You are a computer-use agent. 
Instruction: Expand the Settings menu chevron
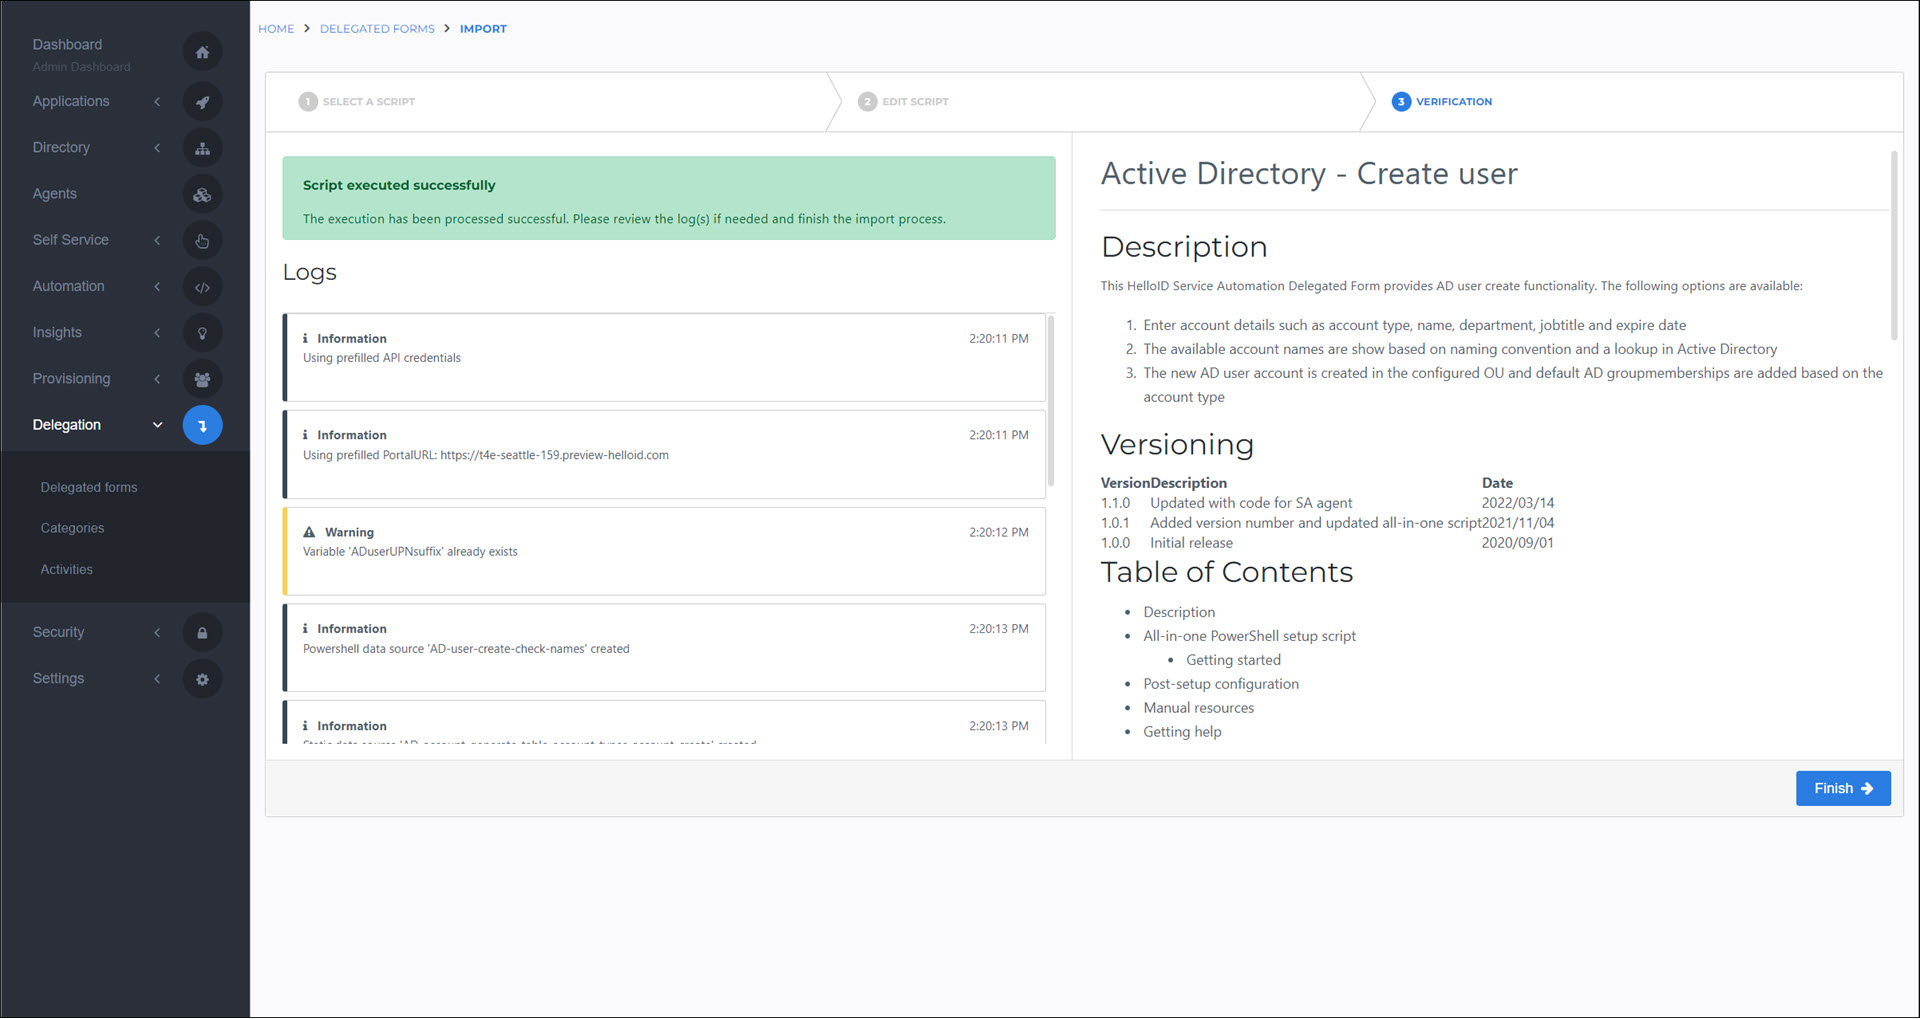[x=157, y=678]
